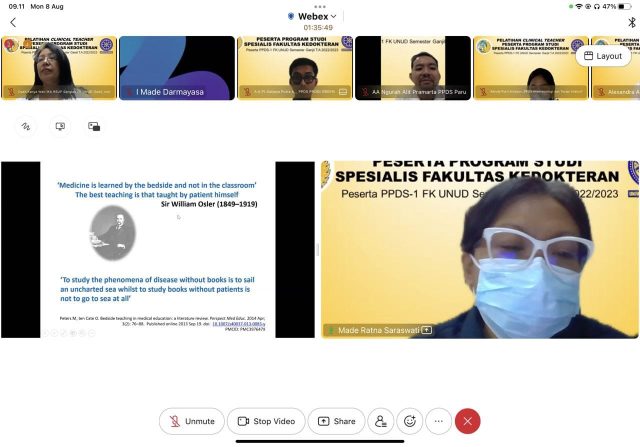This screenshot has width=640, height=447.
Task: Open the participants list icon
Action: [x=380, y=421]
